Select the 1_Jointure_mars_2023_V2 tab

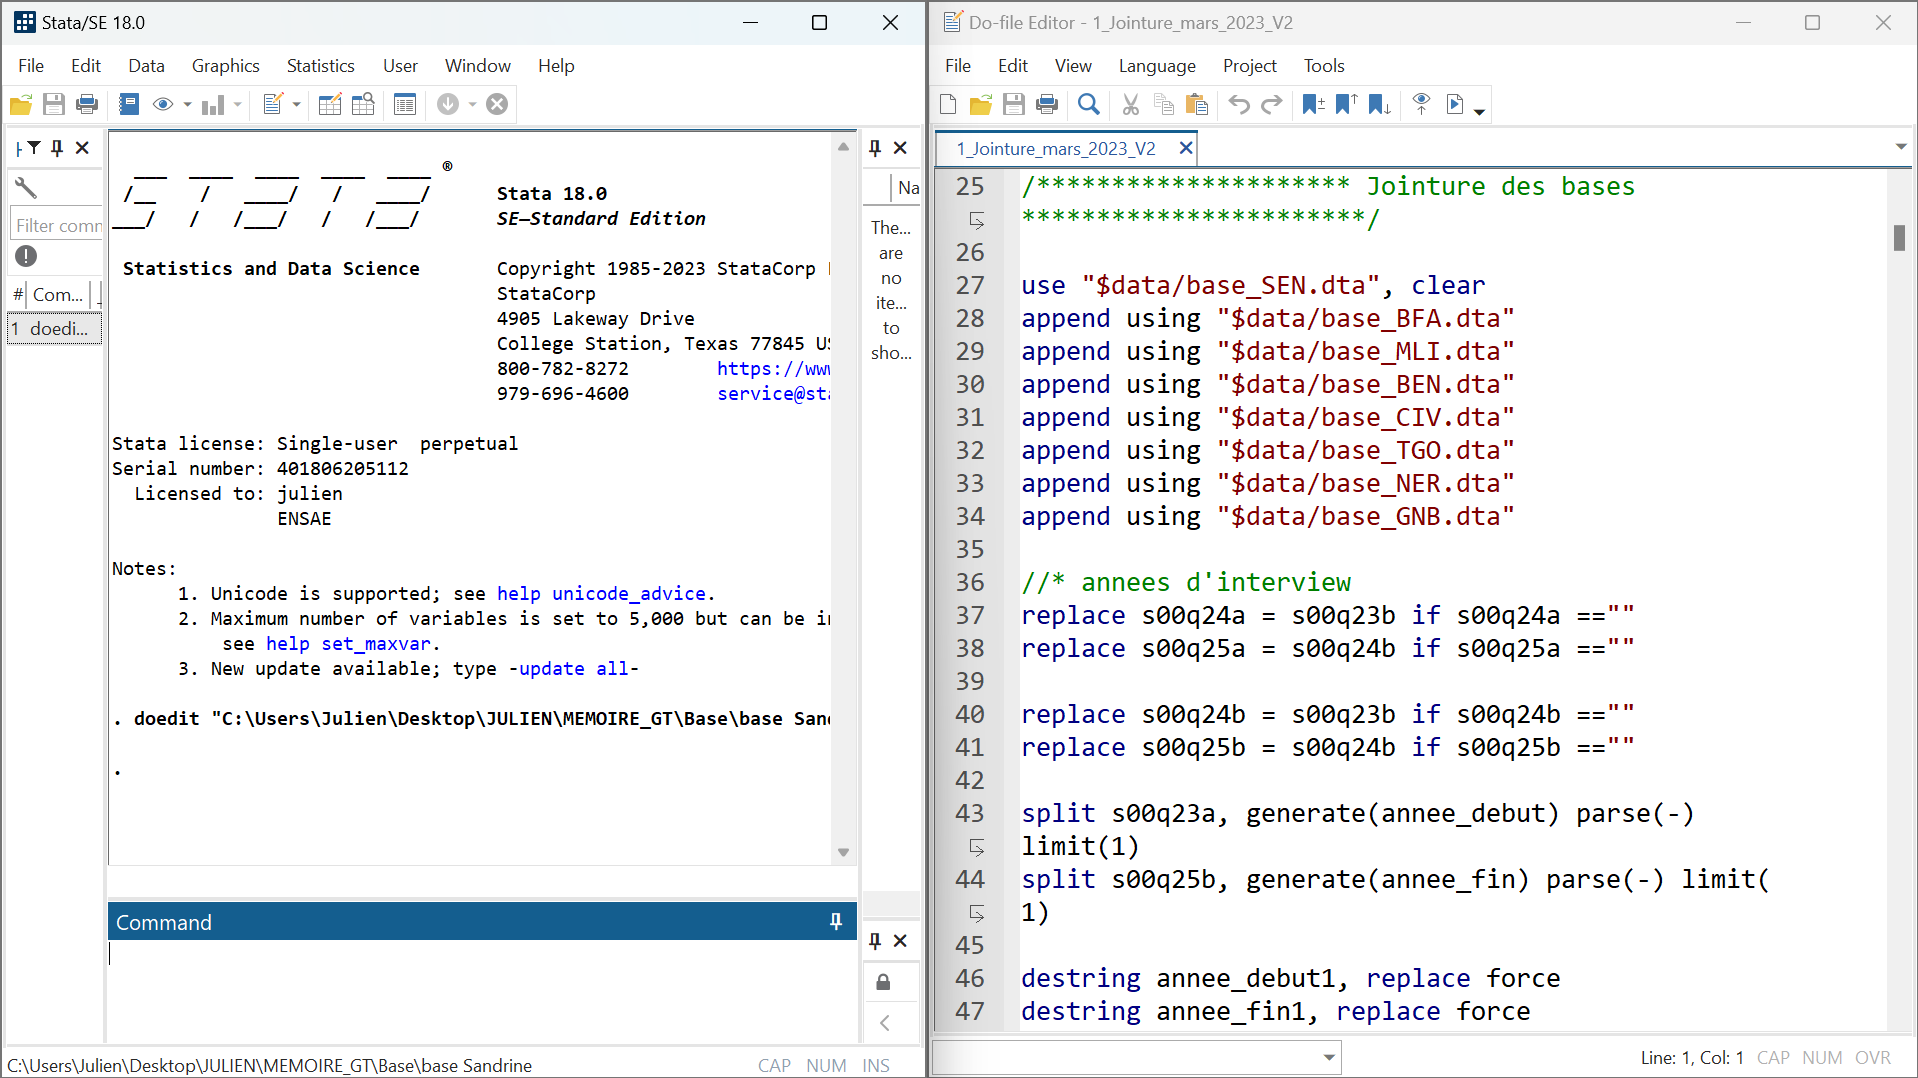1055,149
